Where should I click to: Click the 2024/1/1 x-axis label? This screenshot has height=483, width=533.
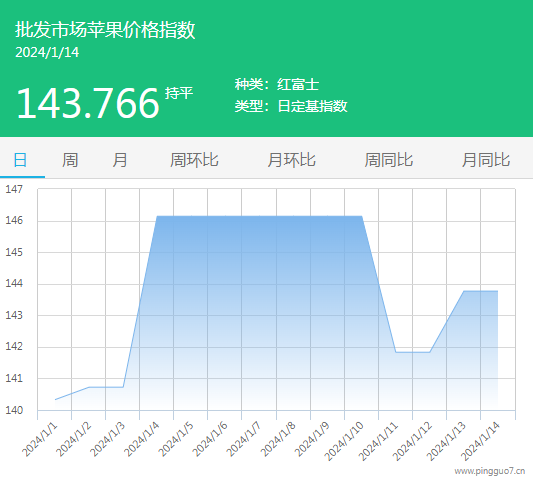(x=40, y=439)
